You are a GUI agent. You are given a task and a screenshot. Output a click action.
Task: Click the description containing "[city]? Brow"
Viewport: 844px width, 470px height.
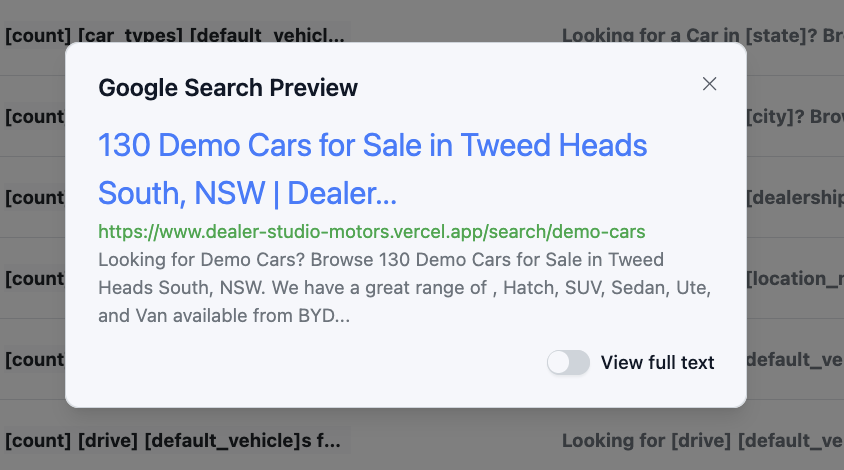(795, 116)
